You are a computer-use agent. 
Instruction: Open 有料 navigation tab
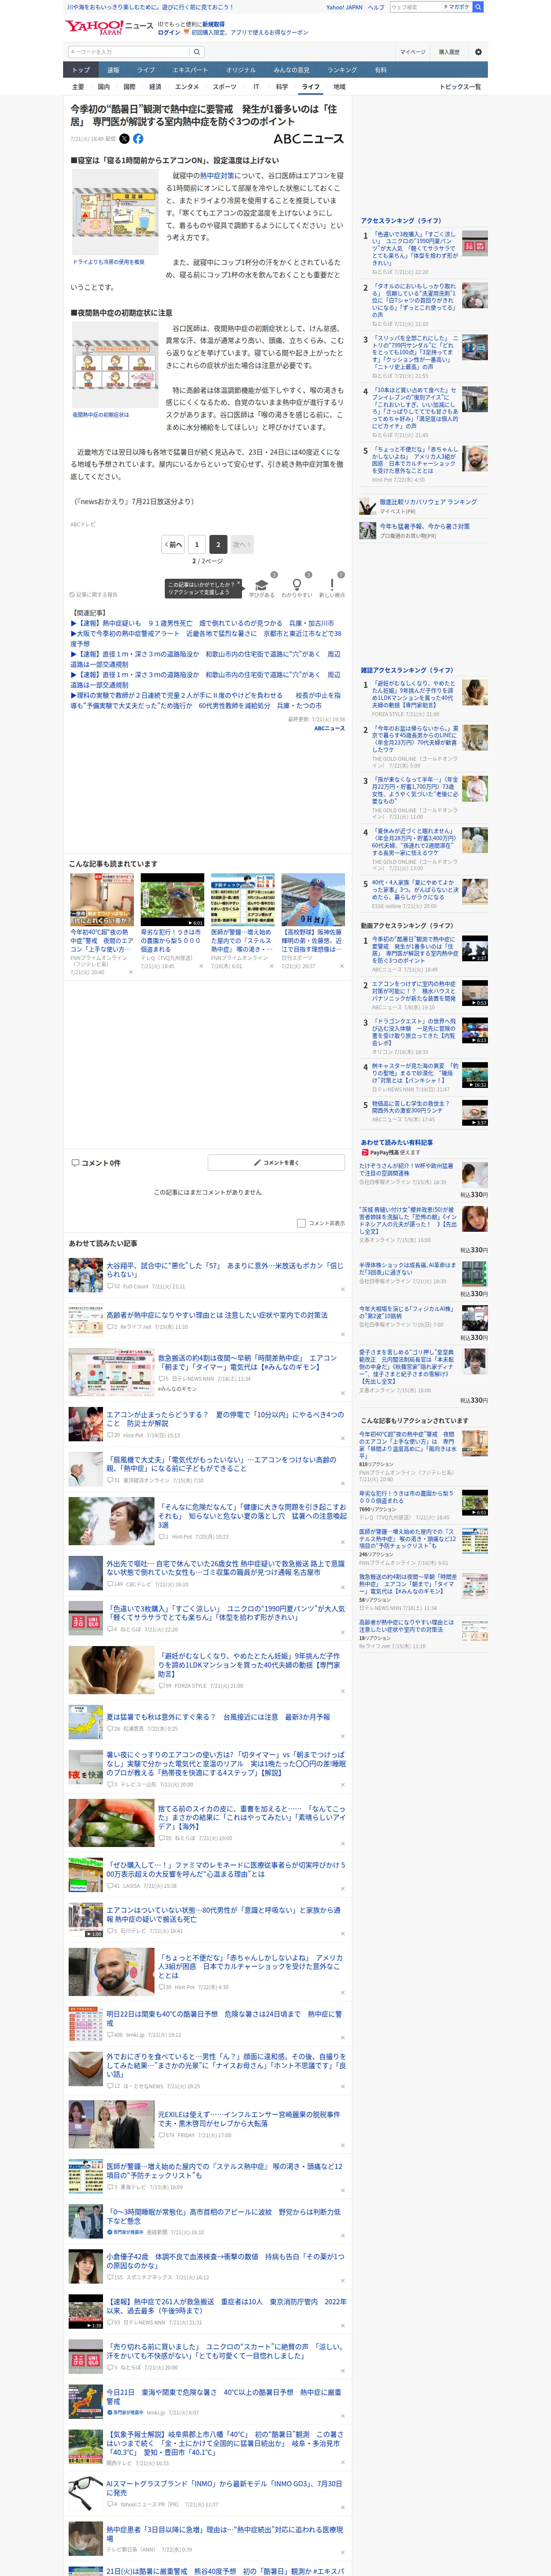coord(381,70)
